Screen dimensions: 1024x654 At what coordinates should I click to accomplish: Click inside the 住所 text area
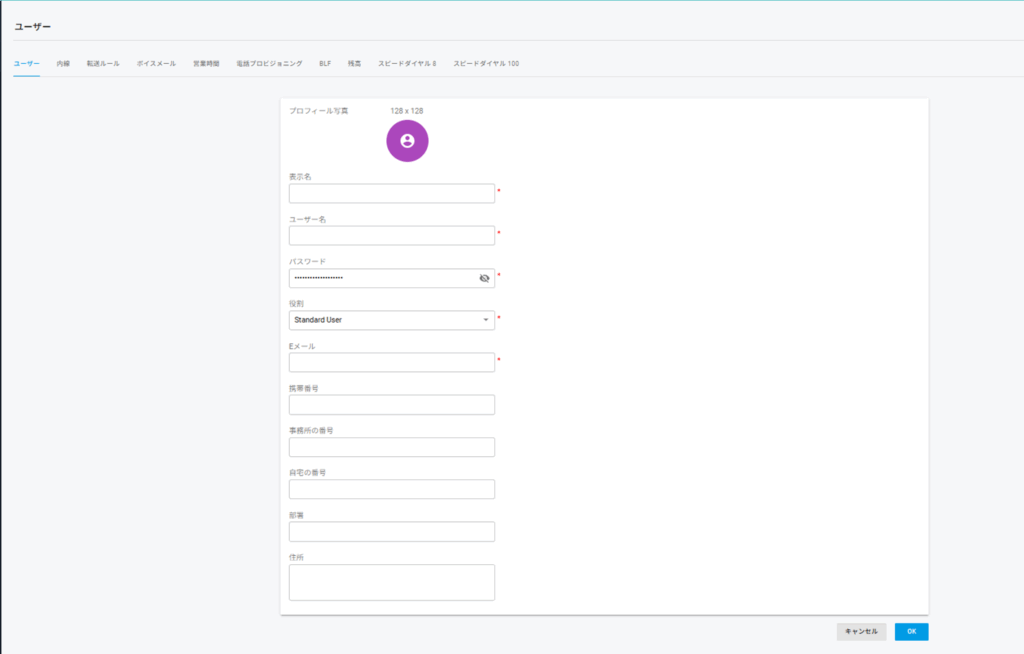(x=391, y=582)
